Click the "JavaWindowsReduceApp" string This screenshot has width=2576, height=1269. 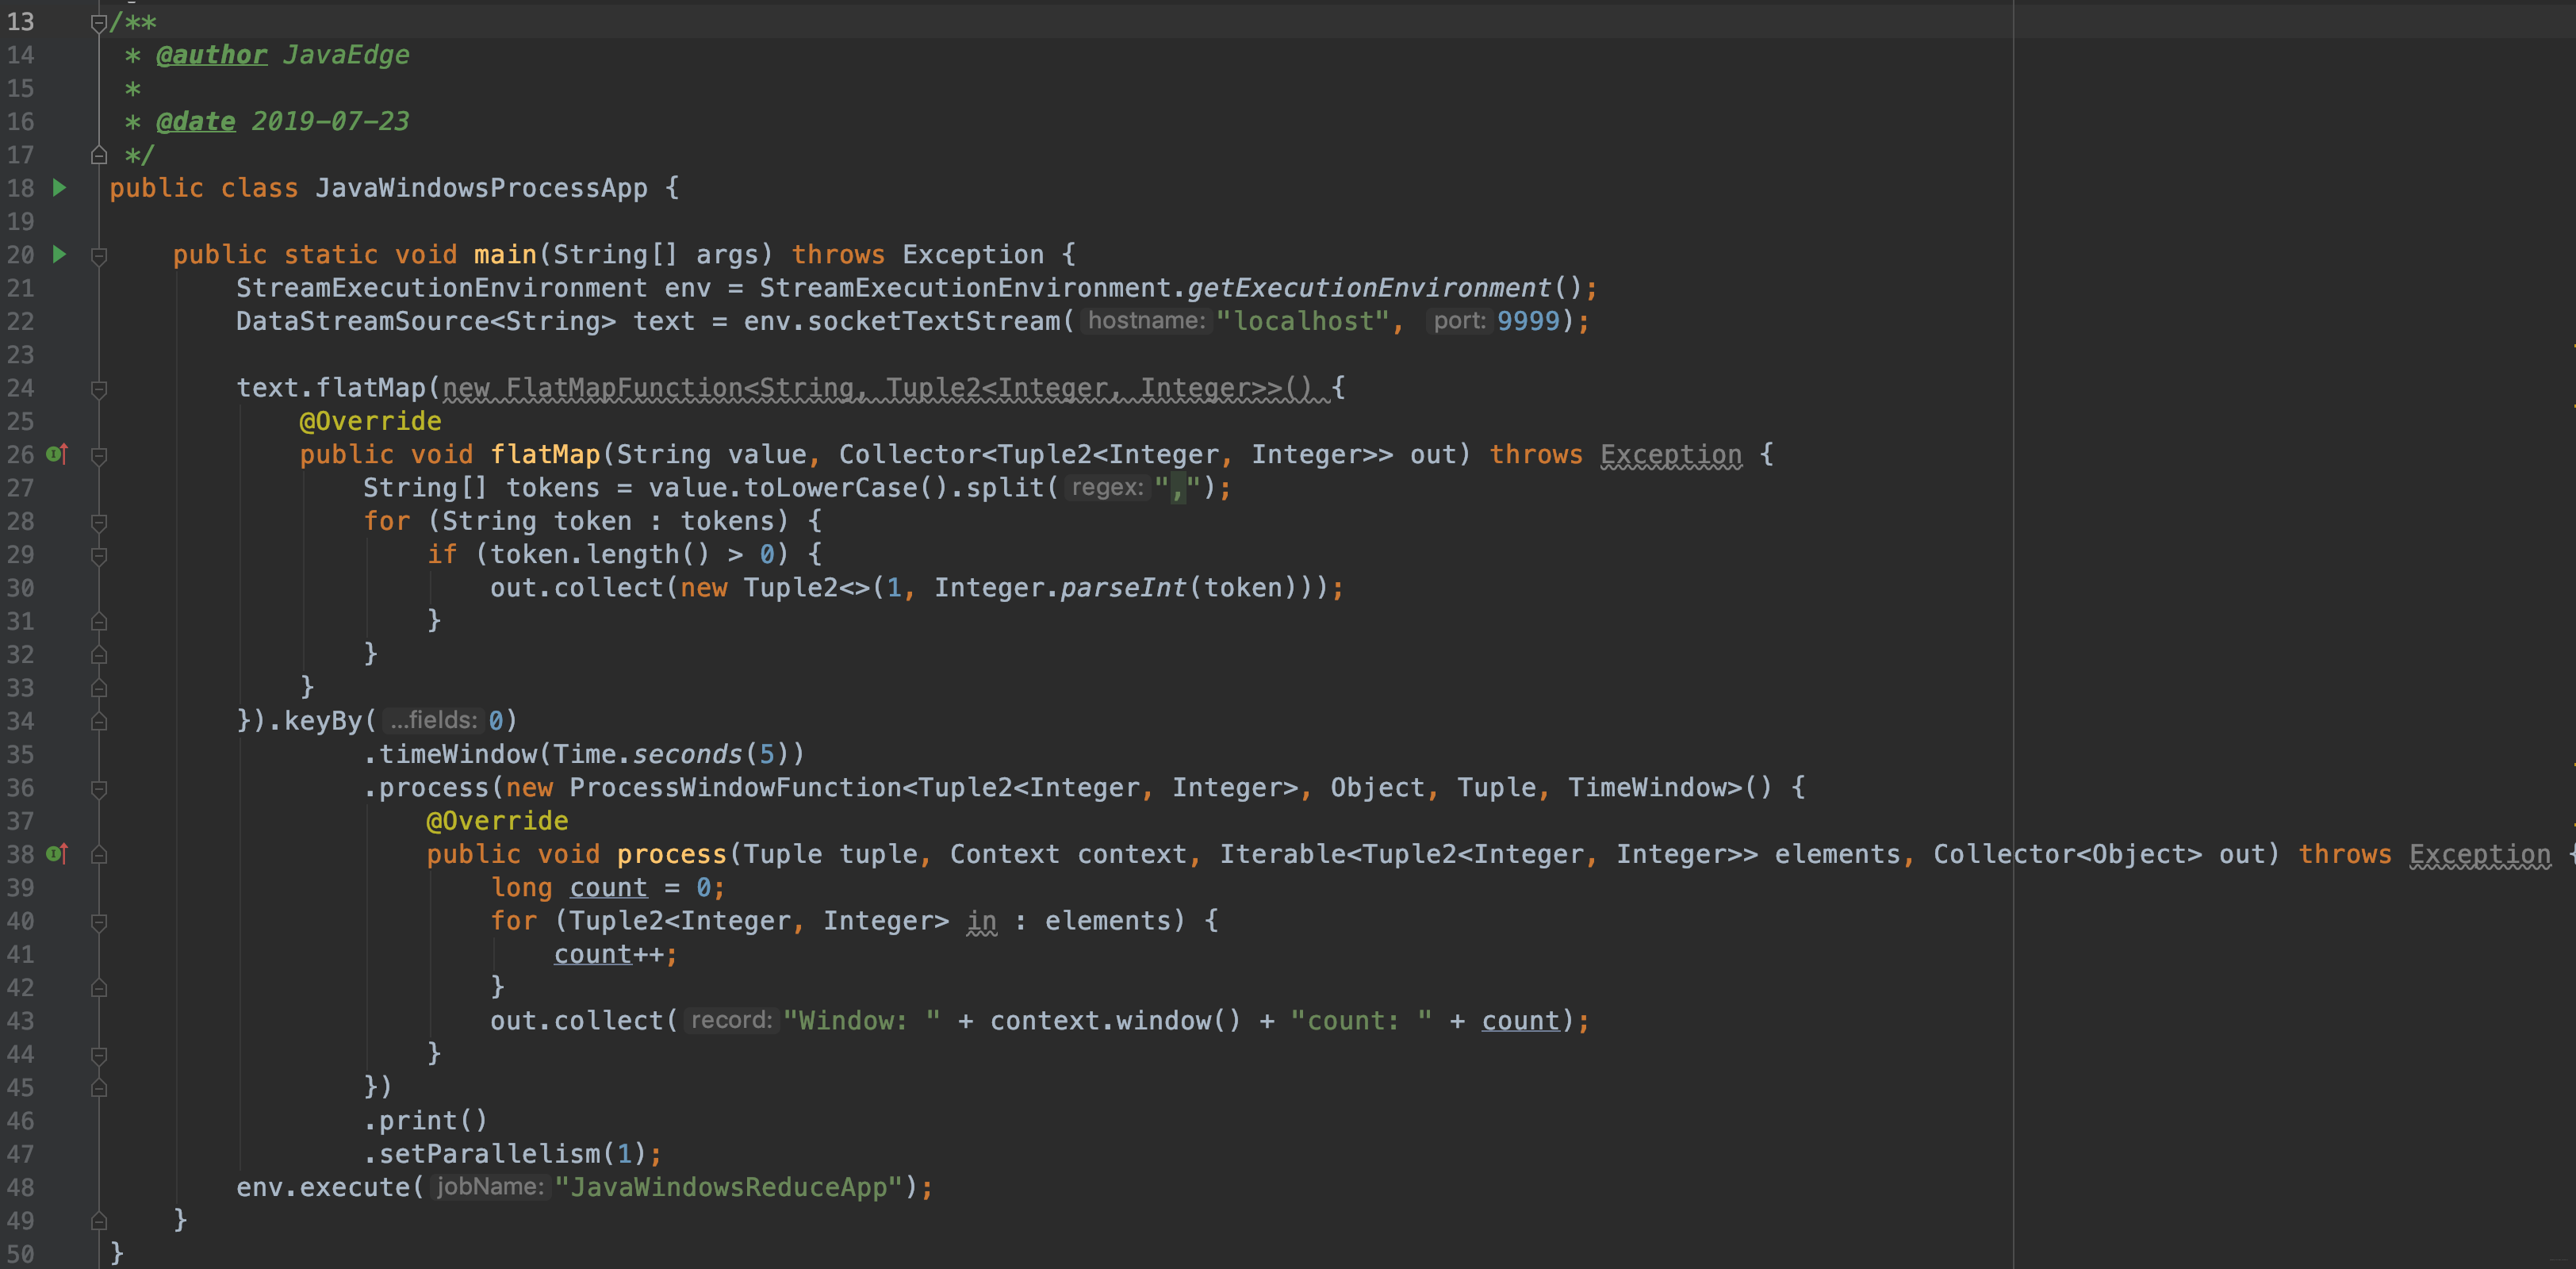pos(728,1187)
